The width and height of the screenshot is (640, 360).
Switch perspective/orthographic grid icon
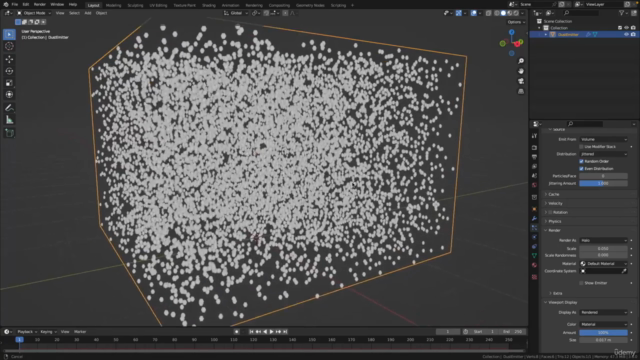tap(521, 91)
